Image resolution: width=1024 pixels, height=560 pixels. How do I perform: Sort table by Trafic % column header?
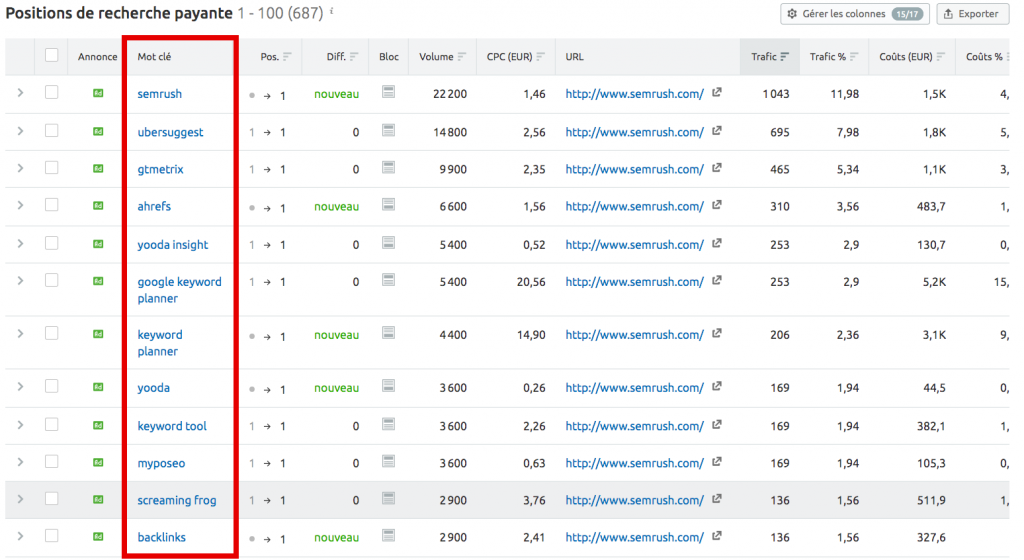click(834, 57)
